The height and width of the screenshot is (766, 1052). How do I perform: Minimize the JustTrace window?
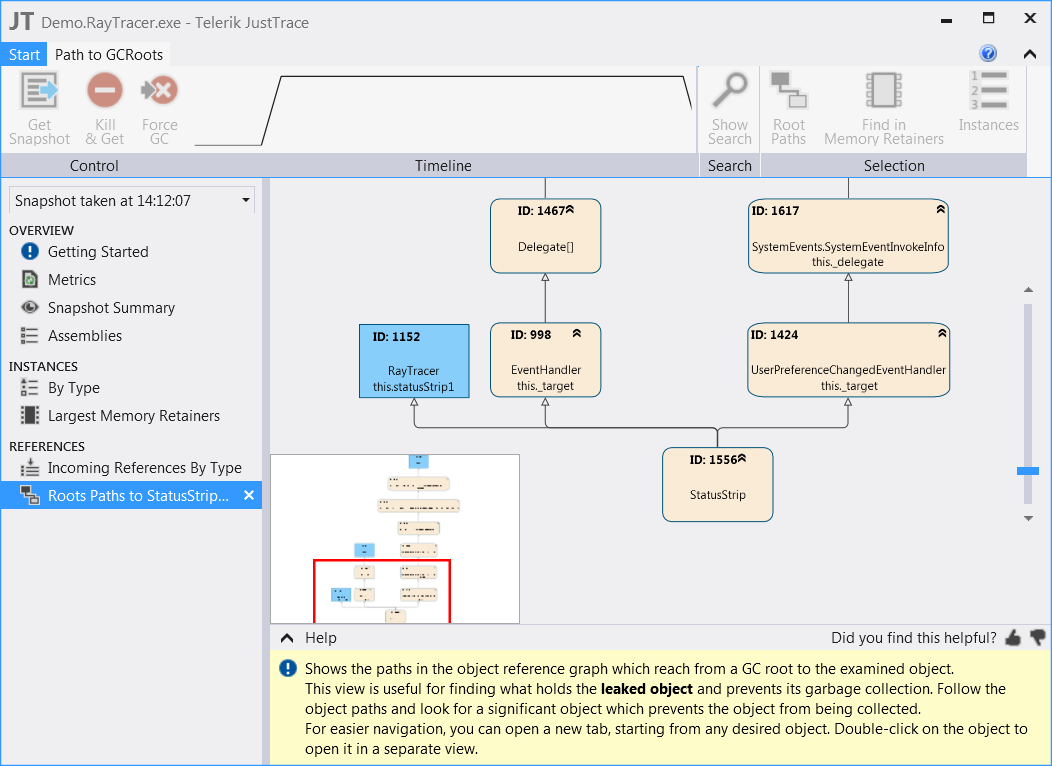pos(947,20)
